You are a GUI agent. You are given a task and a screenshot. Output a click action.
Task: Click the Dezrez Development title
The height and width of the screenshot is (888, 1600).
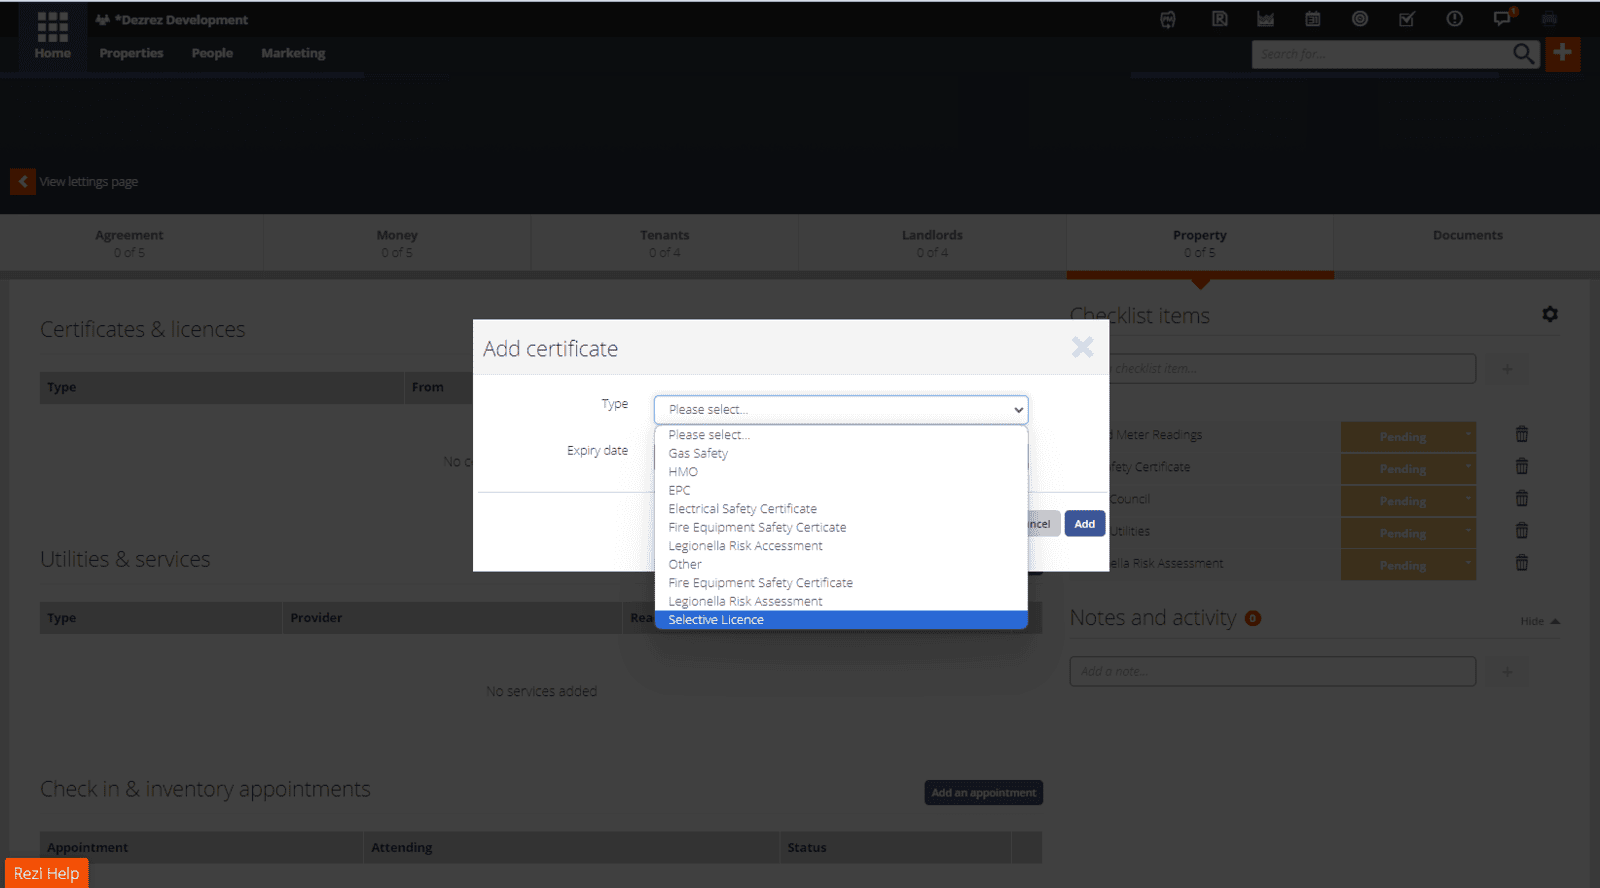(x=180, y=20)
